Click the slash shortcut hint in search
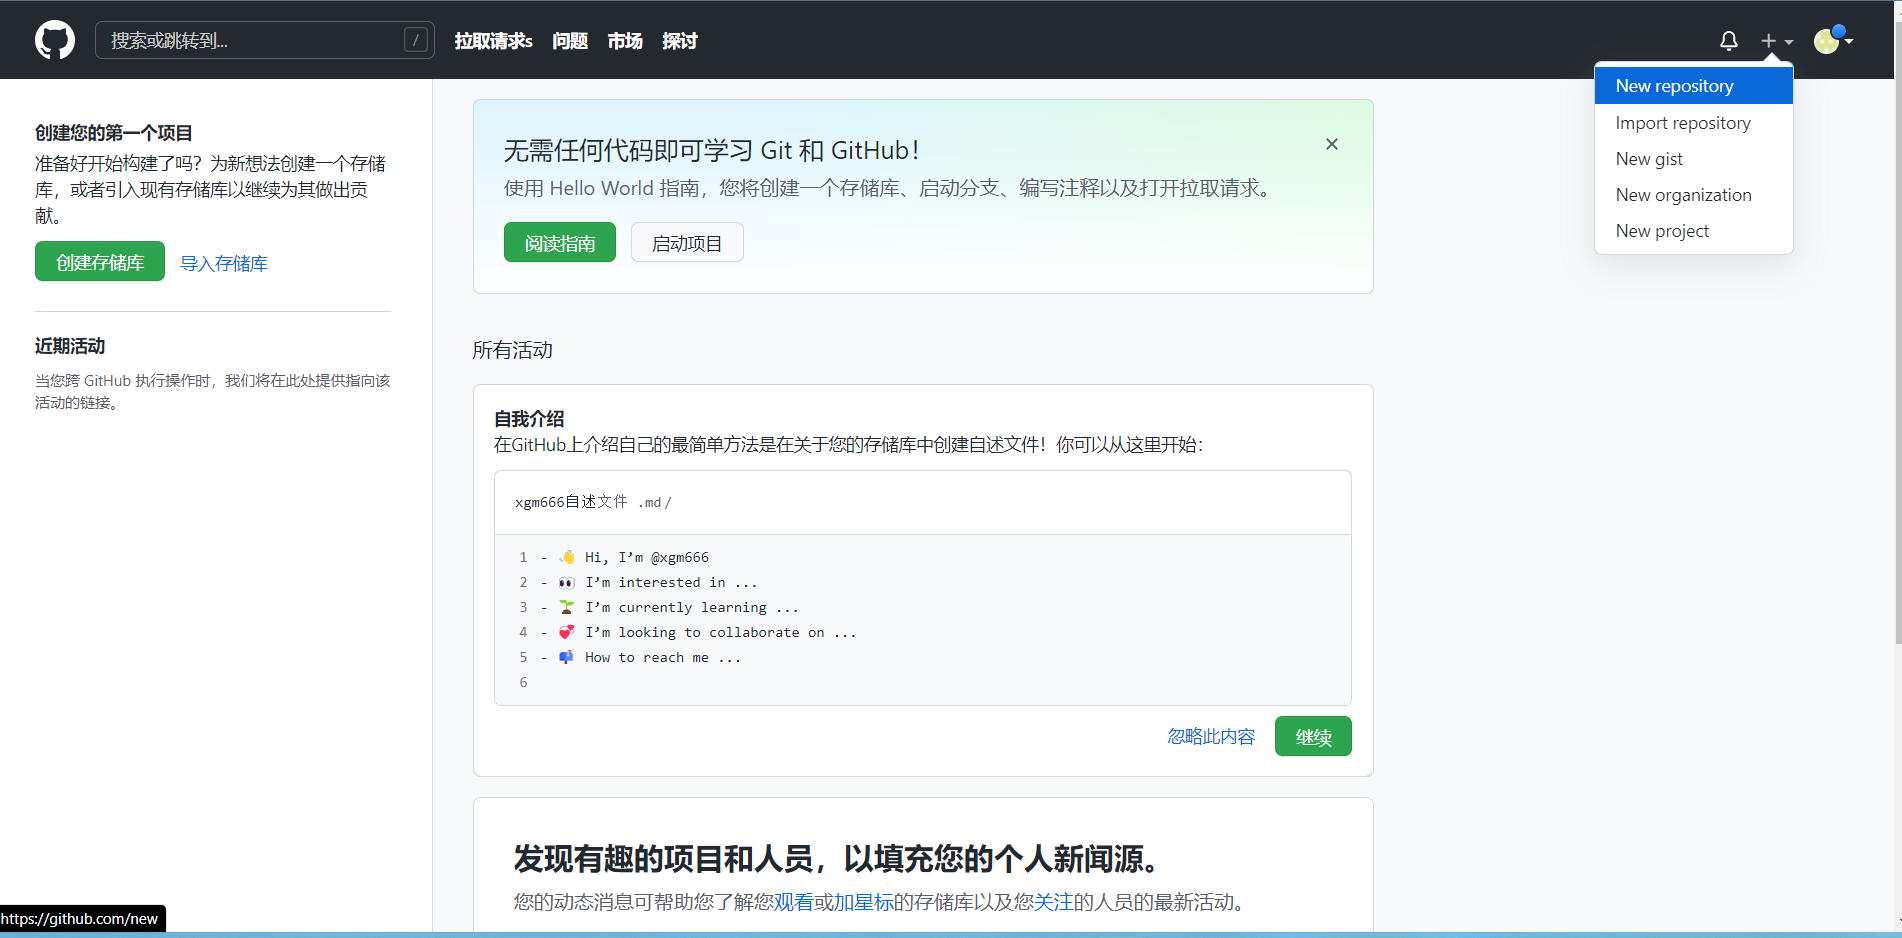The image size is (1902, 938). (416, 40)
